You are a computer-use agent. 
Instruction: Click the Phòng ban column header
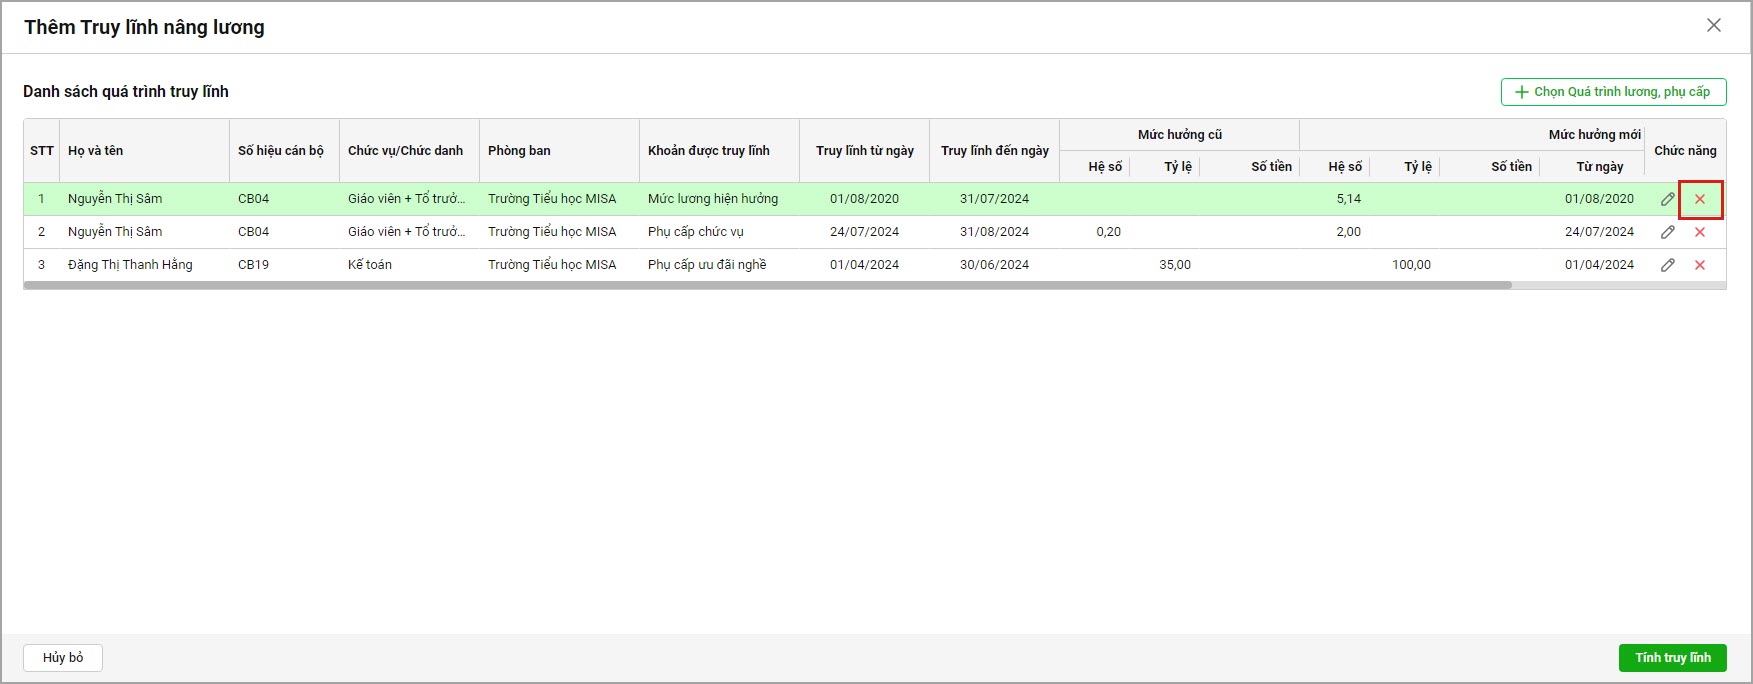pos(519,151)
